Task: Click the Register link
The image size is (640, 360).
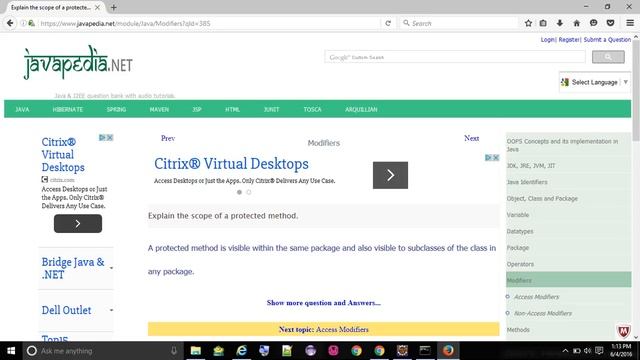Action: point(569,40)
